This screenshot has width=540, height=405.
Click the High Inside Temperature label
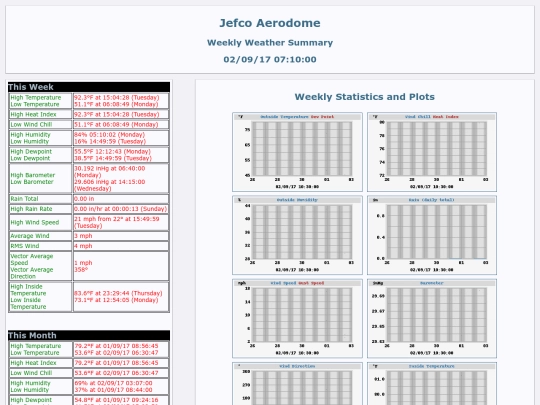pyautogui.click(x=28, y=290)
